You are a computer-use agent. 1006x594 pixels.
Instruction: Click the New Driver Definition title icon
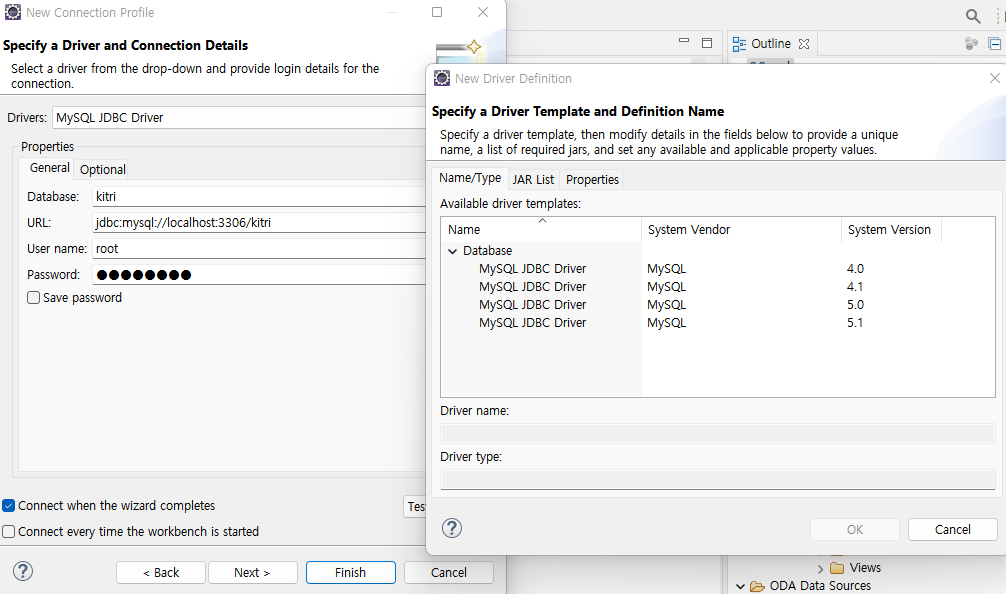(442, 78)
